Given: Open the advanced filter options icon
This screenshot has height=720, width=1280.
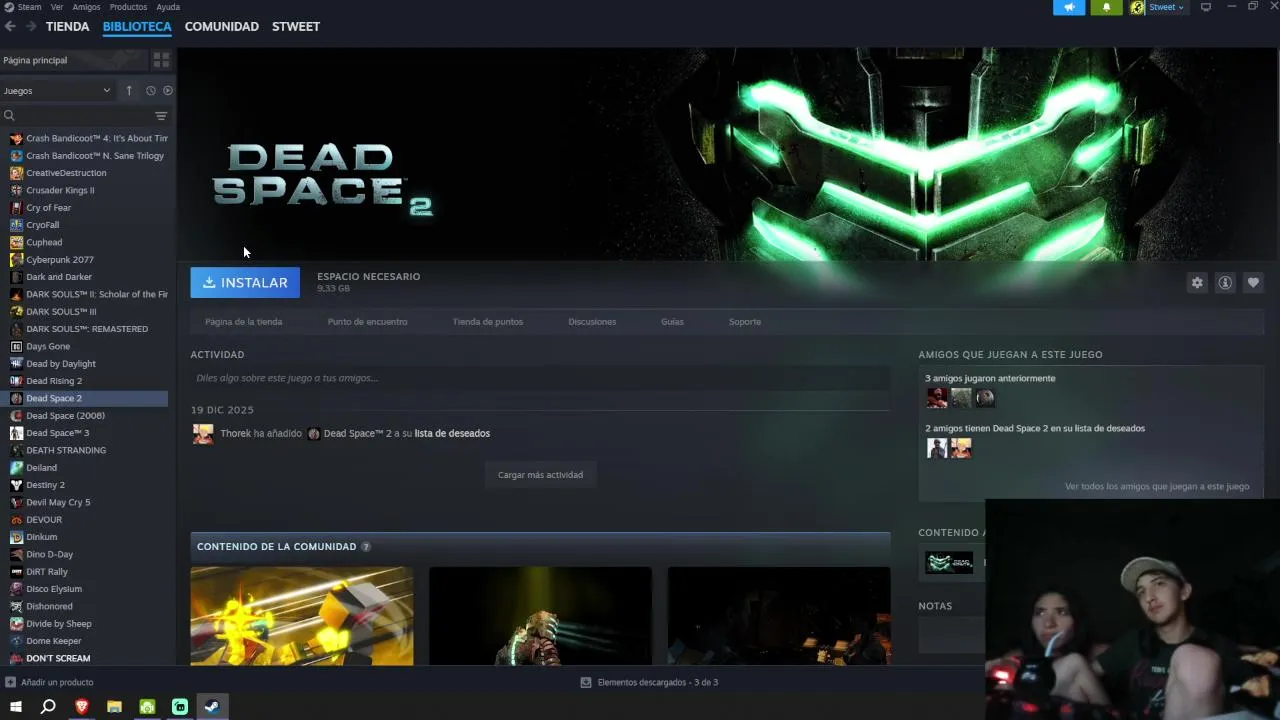Looking at the screenshot, I should 161,116.
